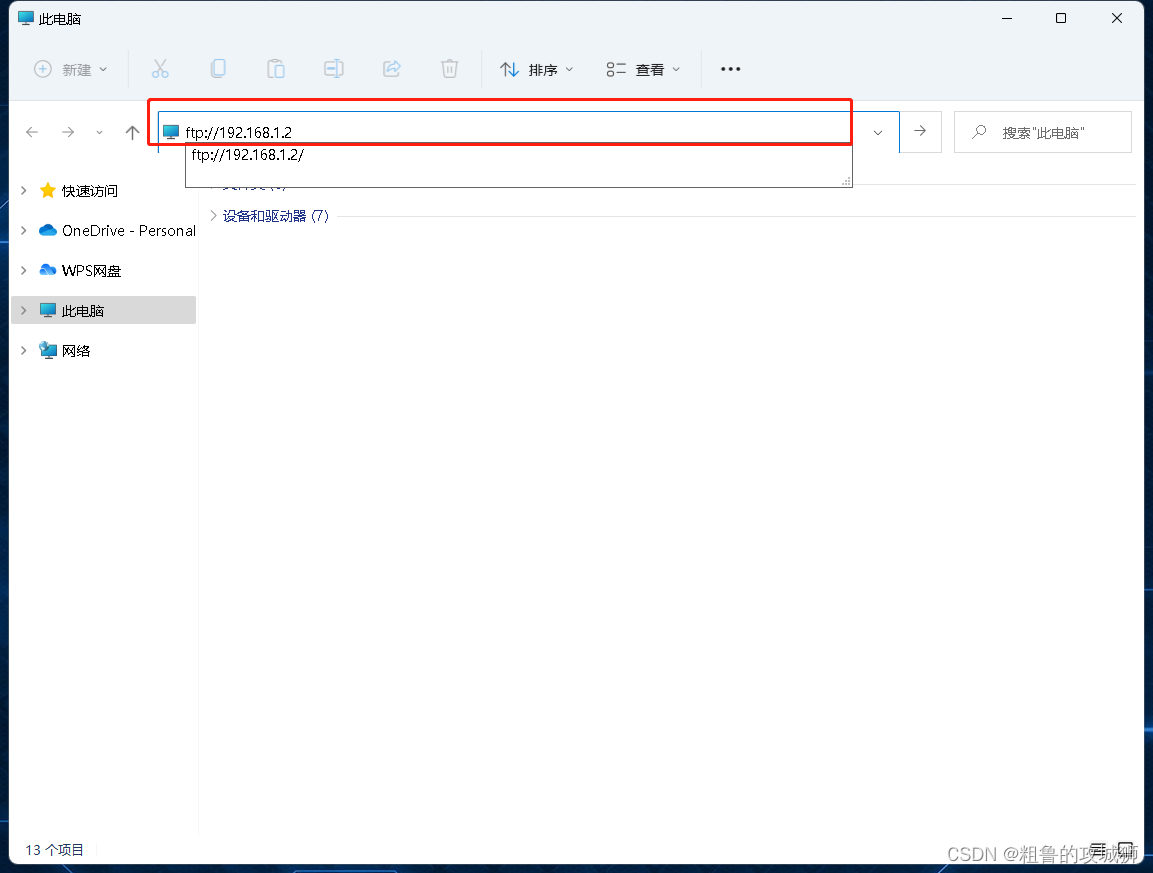Click the computer icon in address bar
Screen dimensions: 1153x873
tap(171, 132)
